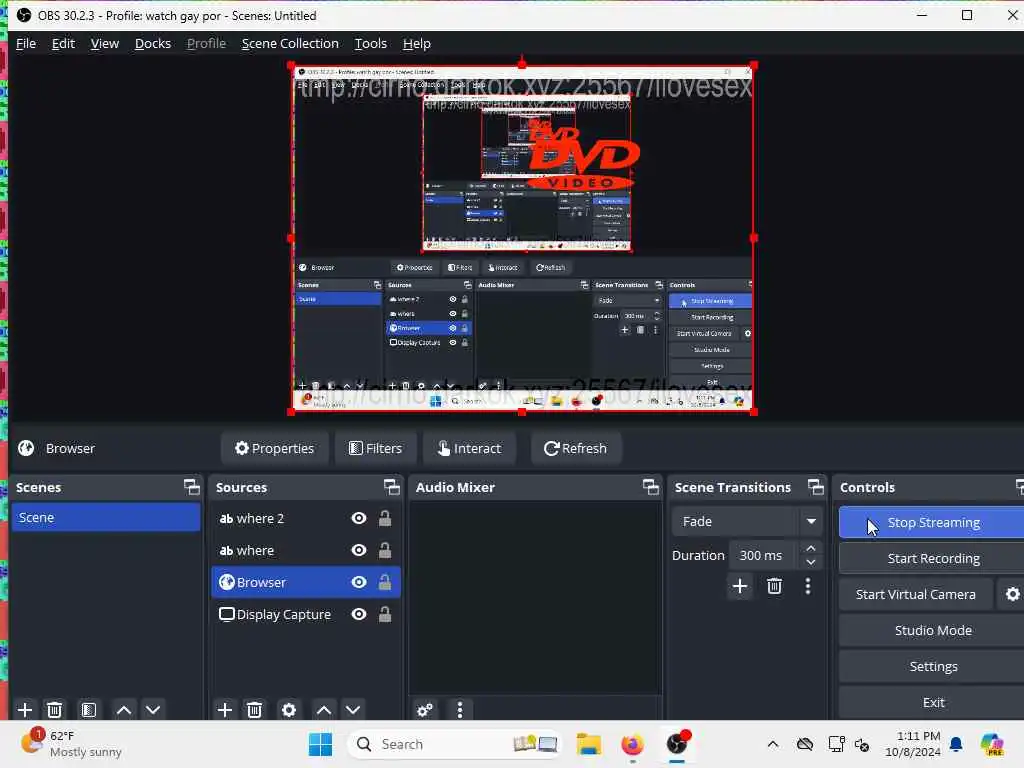Screen dimensions: 1024x768
Task: Show hidden system tray icons
Action: click(773, 744)
